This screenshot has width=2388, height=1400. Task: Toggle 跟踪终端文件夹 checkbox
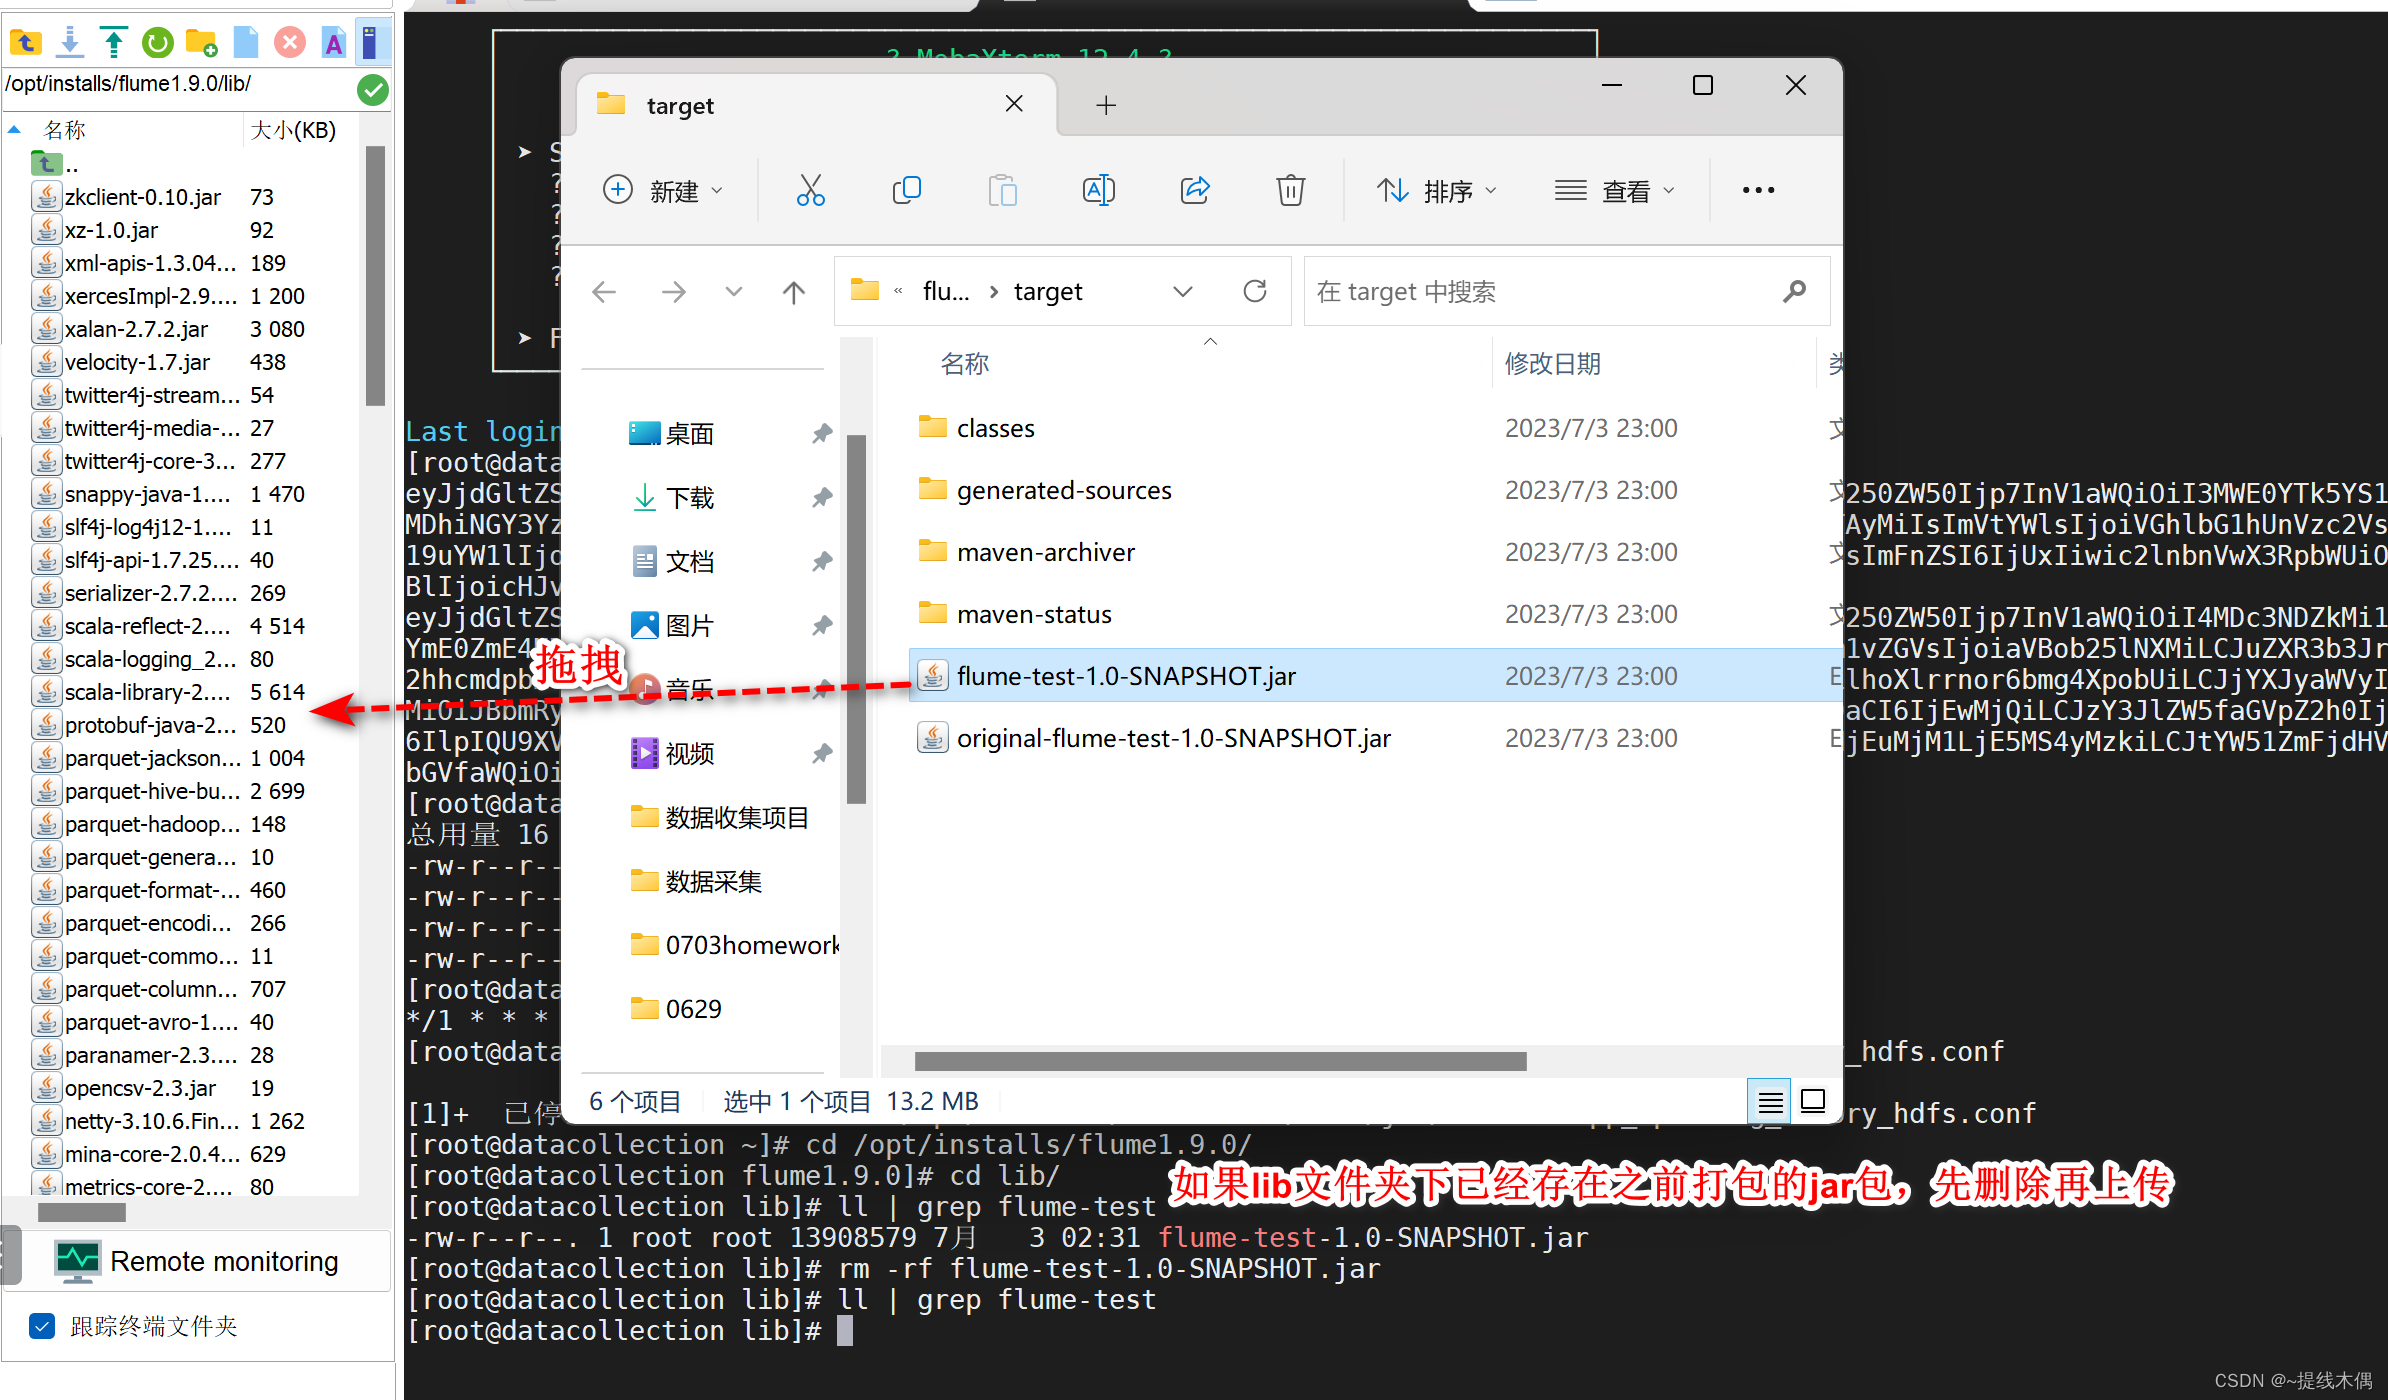click(42, 1326)
